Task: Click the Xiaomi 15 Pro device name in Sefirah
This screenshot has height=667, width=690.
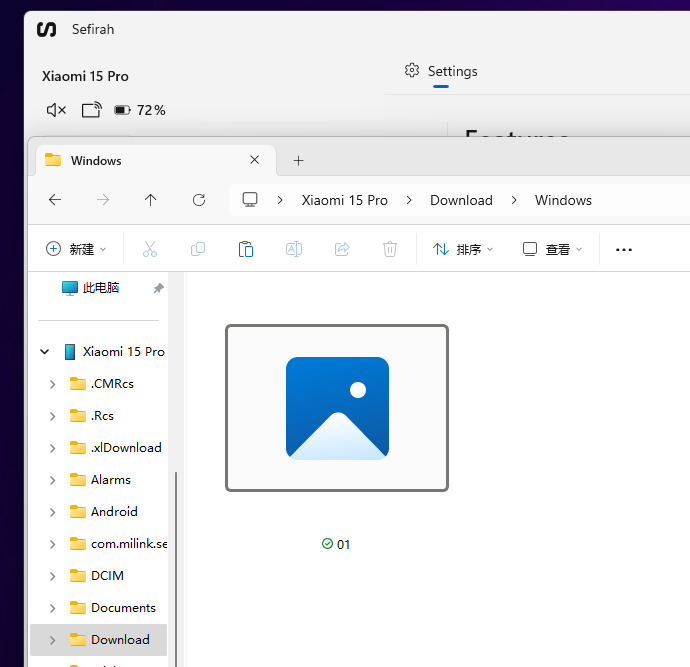Action: [x=85, y=76]
